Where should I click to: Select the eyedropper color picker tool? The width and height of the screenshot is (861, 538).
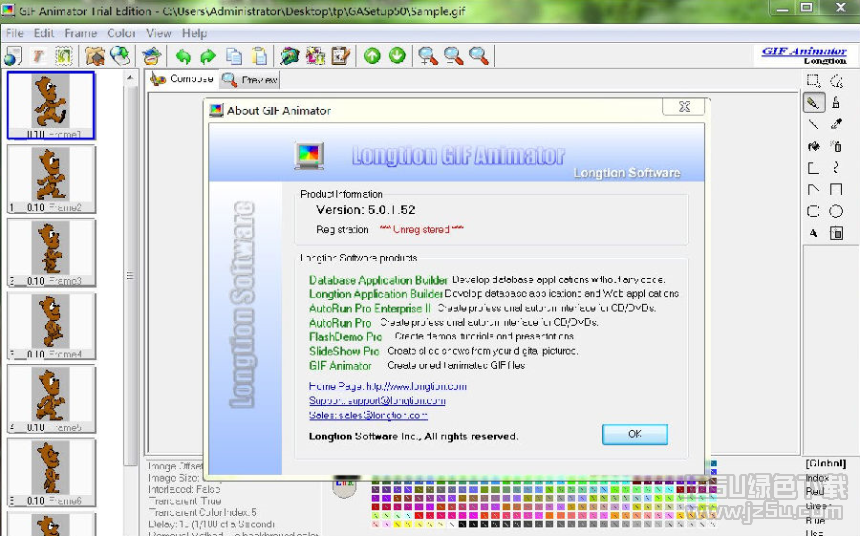(837, 124)
